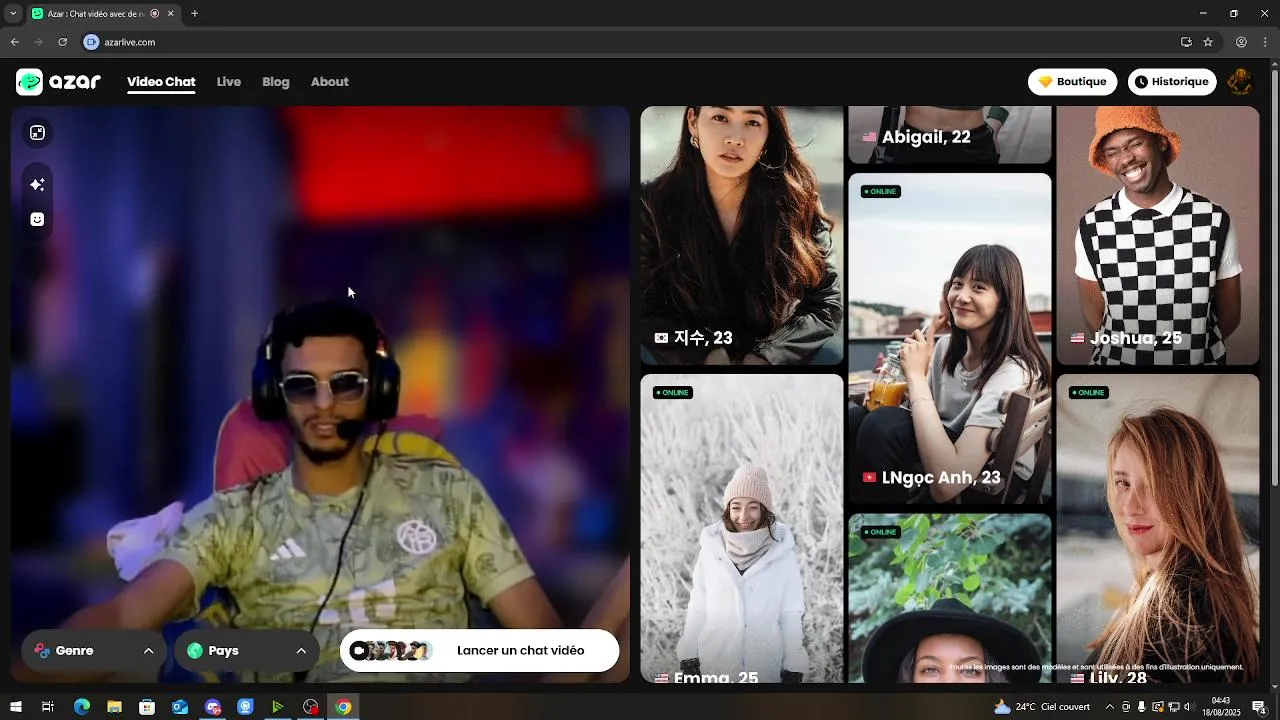Viewport: 1280px width, 720px height.
Task: Open the volume control in tray
Action: click(1189, 707)
